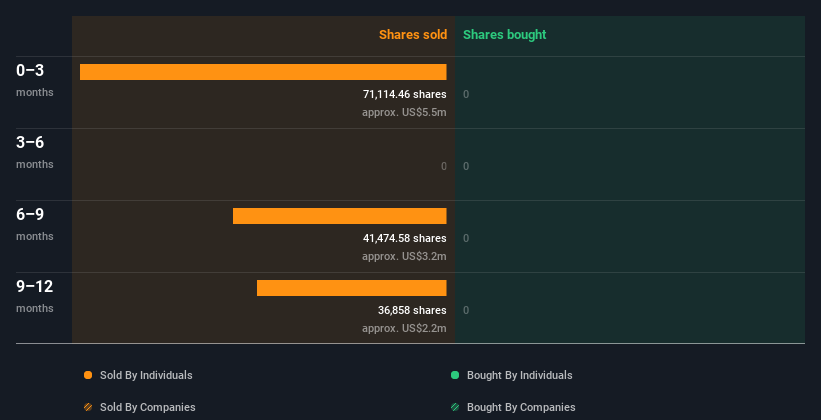
Task: Select the 0–3 months orange bar
Action: (263, 72)
